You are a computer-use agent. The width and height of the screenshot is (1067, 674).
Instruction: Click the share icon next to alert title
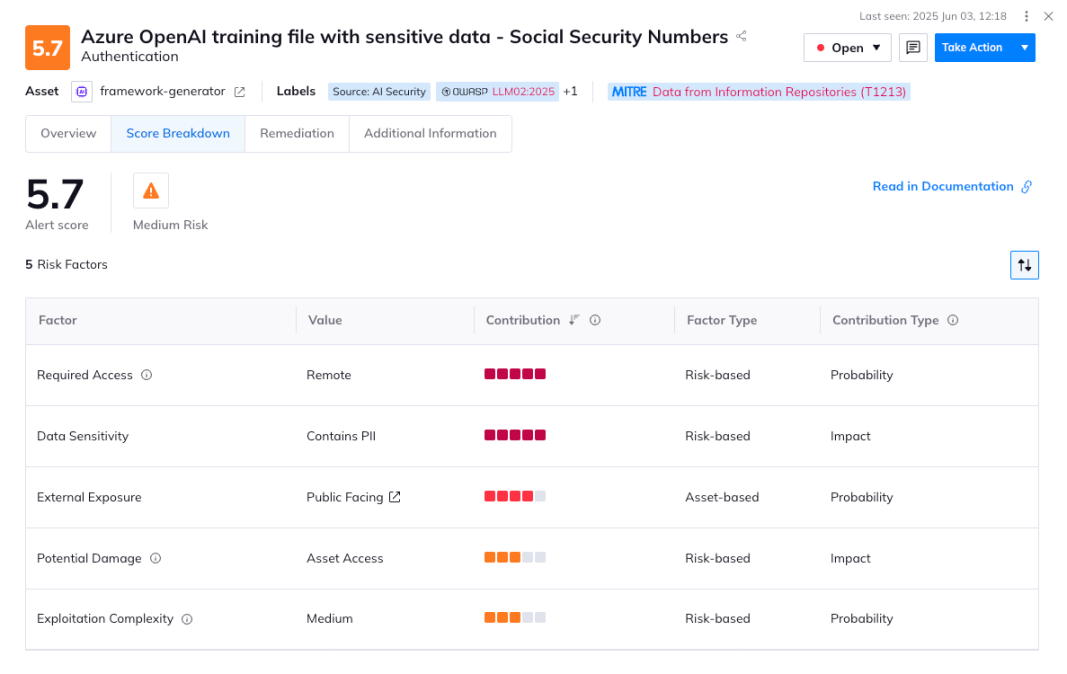pyautogui.click(x=742, y=36)
